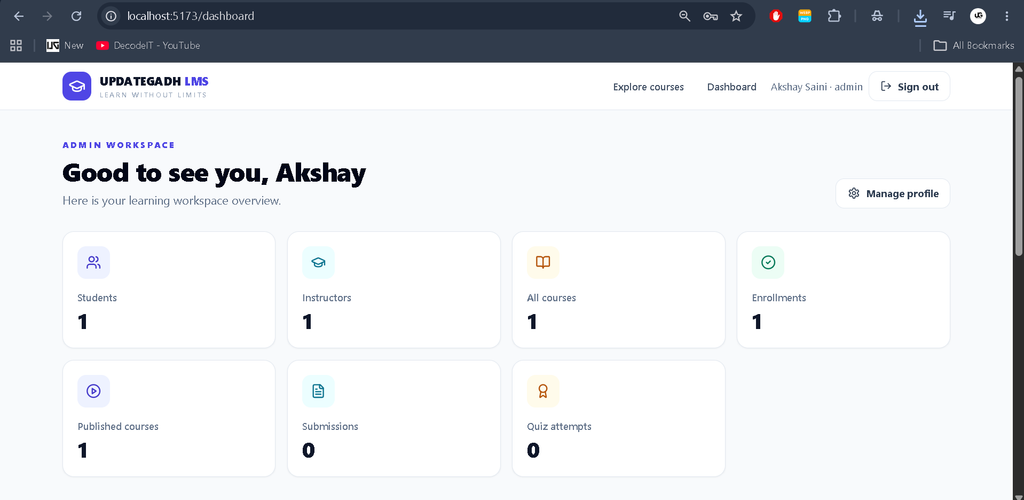Click the Students count value 1
This screenshot has height=500, width=1024.
[83, 322]
